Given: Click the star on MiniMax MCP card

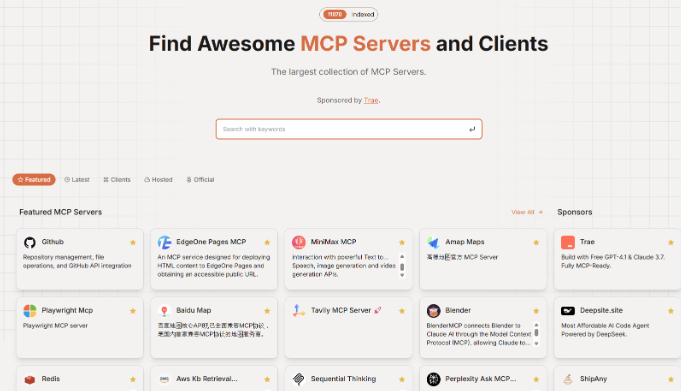Looking at the screenshot, I should point(402,242).
